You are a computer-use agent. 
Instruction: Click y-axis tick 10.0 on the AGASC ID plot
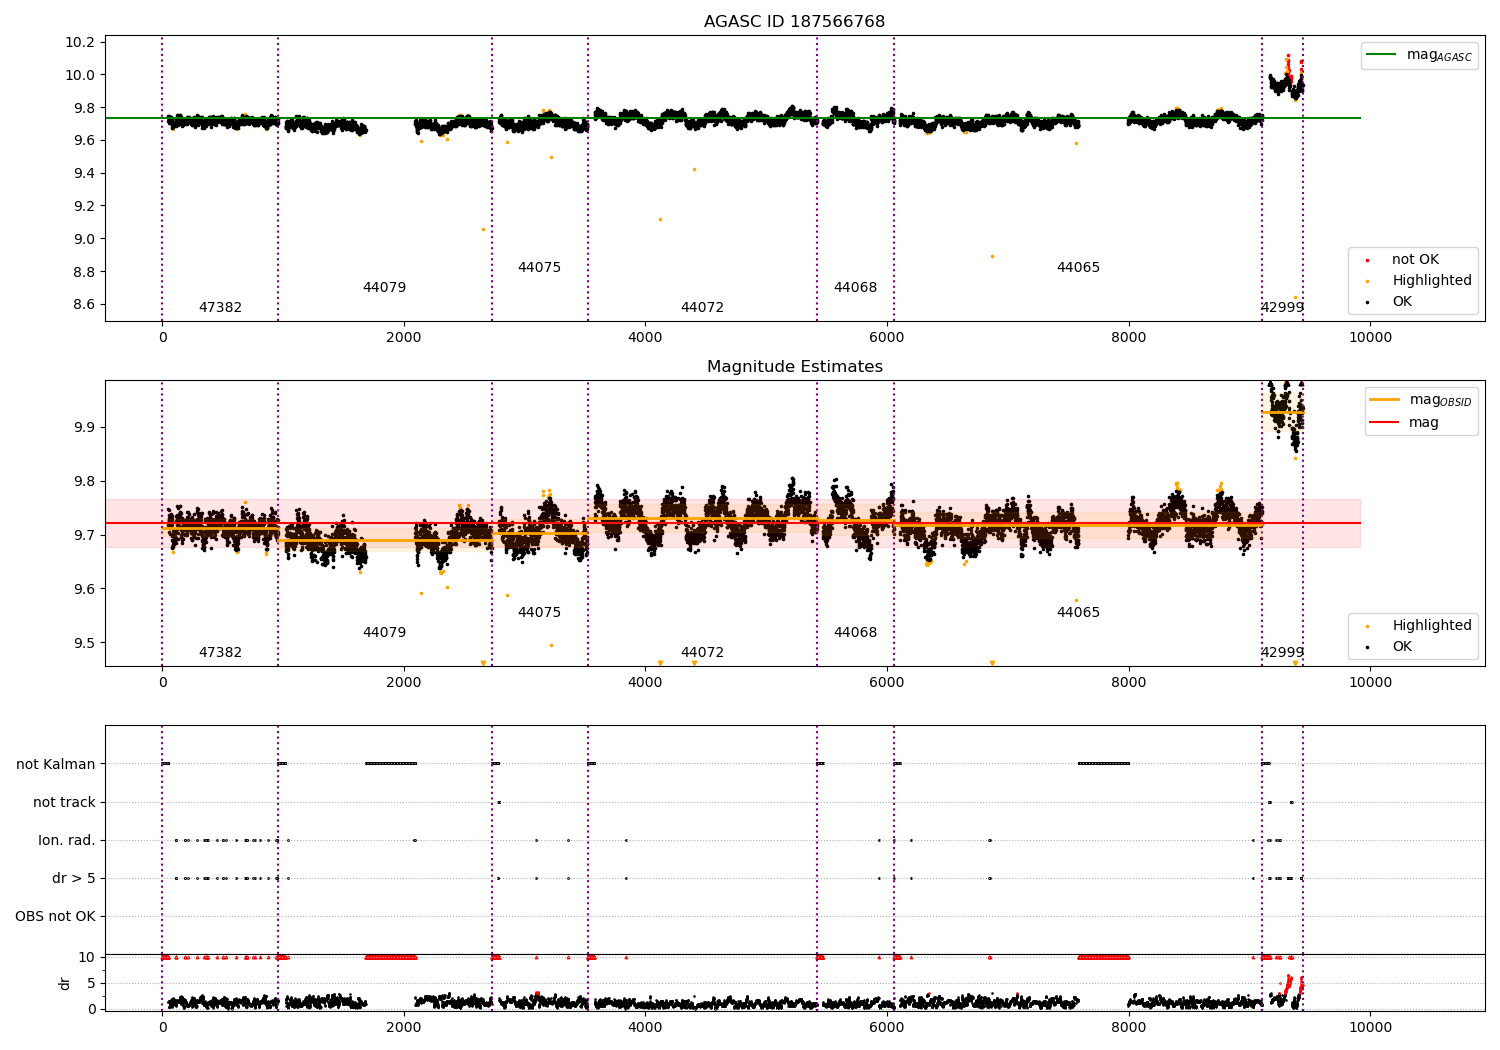coord(80,75)
